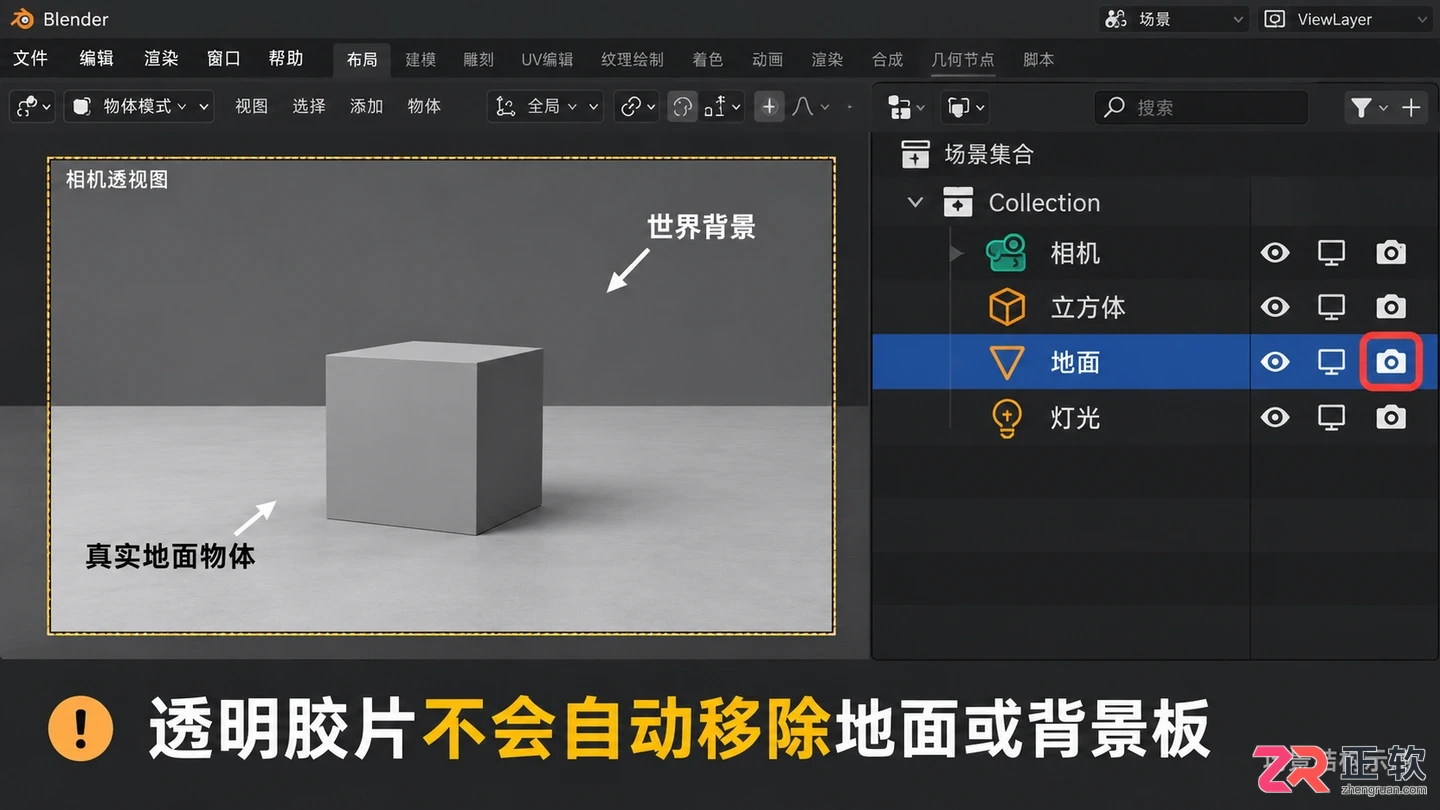The width and height of the screenshot is (1440, 810).
Task: Open the 物体模式 mode dropdown
Action: (139, 106)
